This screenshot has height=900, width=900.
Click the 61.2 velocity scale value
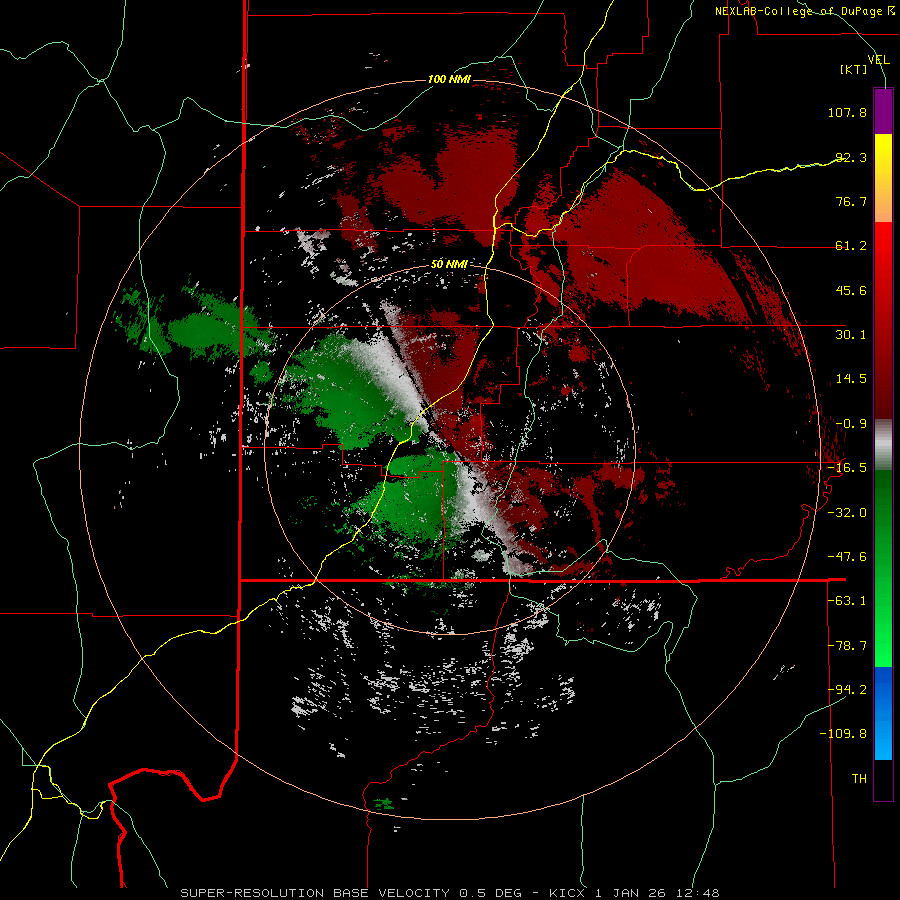pyautogui.click(x=851, y=246)
